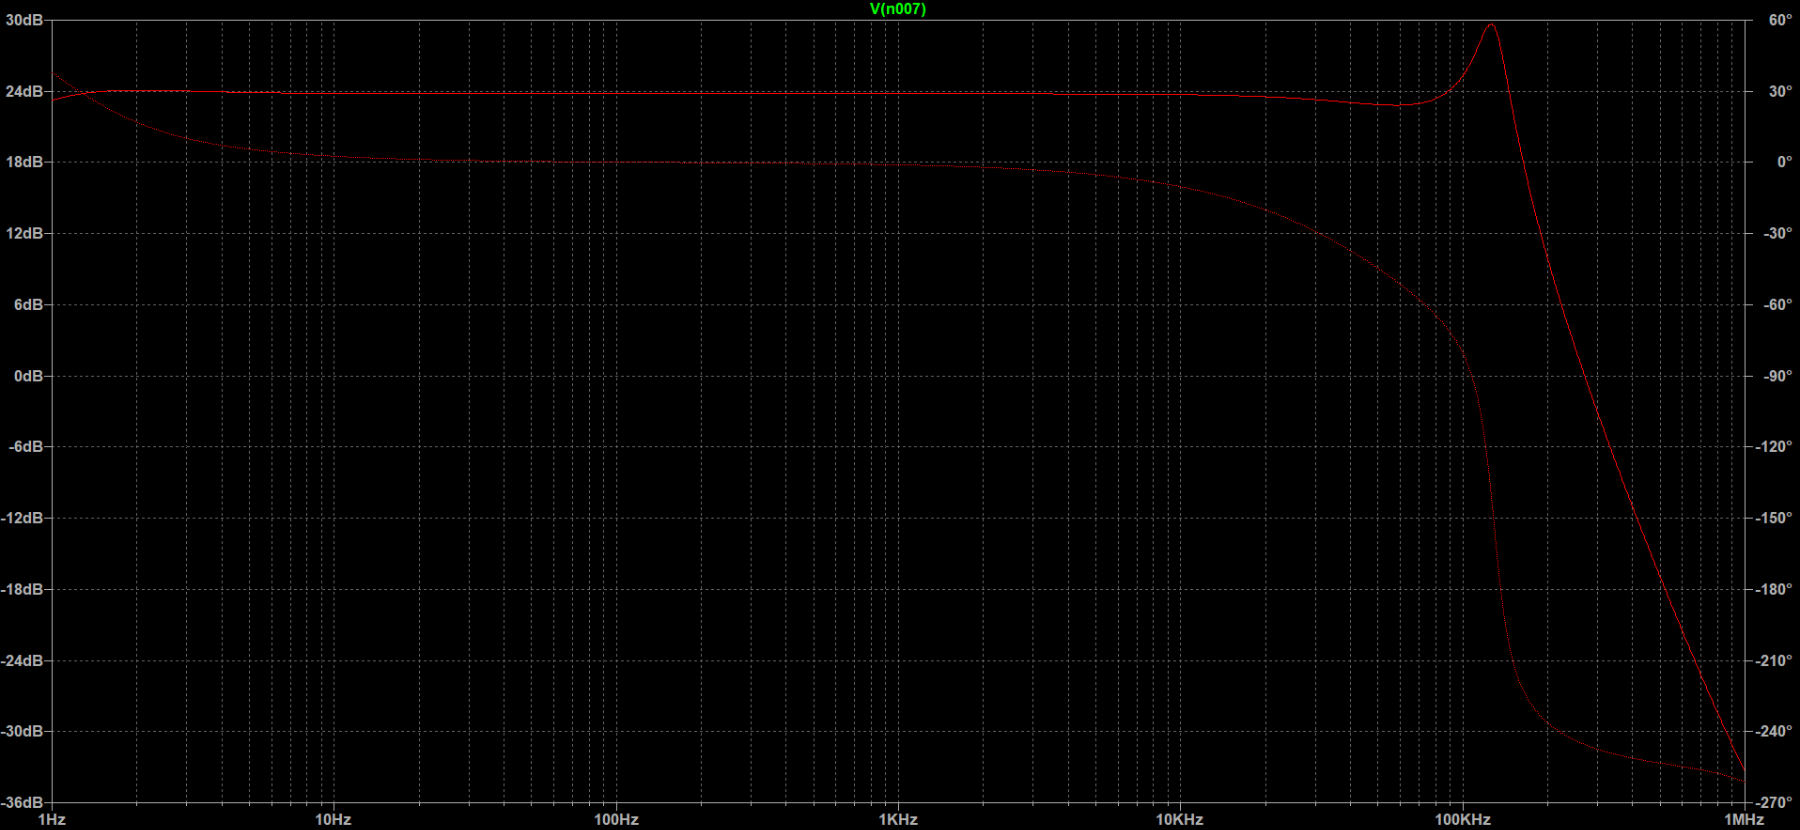Image resolution: width=1800 pixels, height=830 pixels.
Task: Select the 1KHz frequency axis label
Action: [898, 819]
